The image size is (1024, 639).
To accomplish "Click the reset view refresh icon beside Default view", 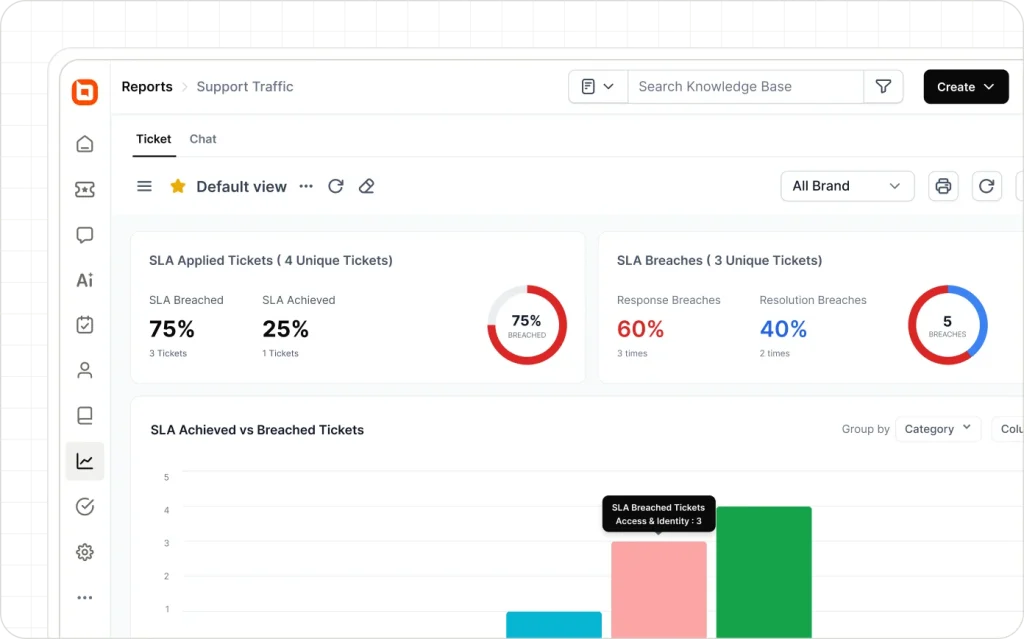I will [x=336, y=186].
